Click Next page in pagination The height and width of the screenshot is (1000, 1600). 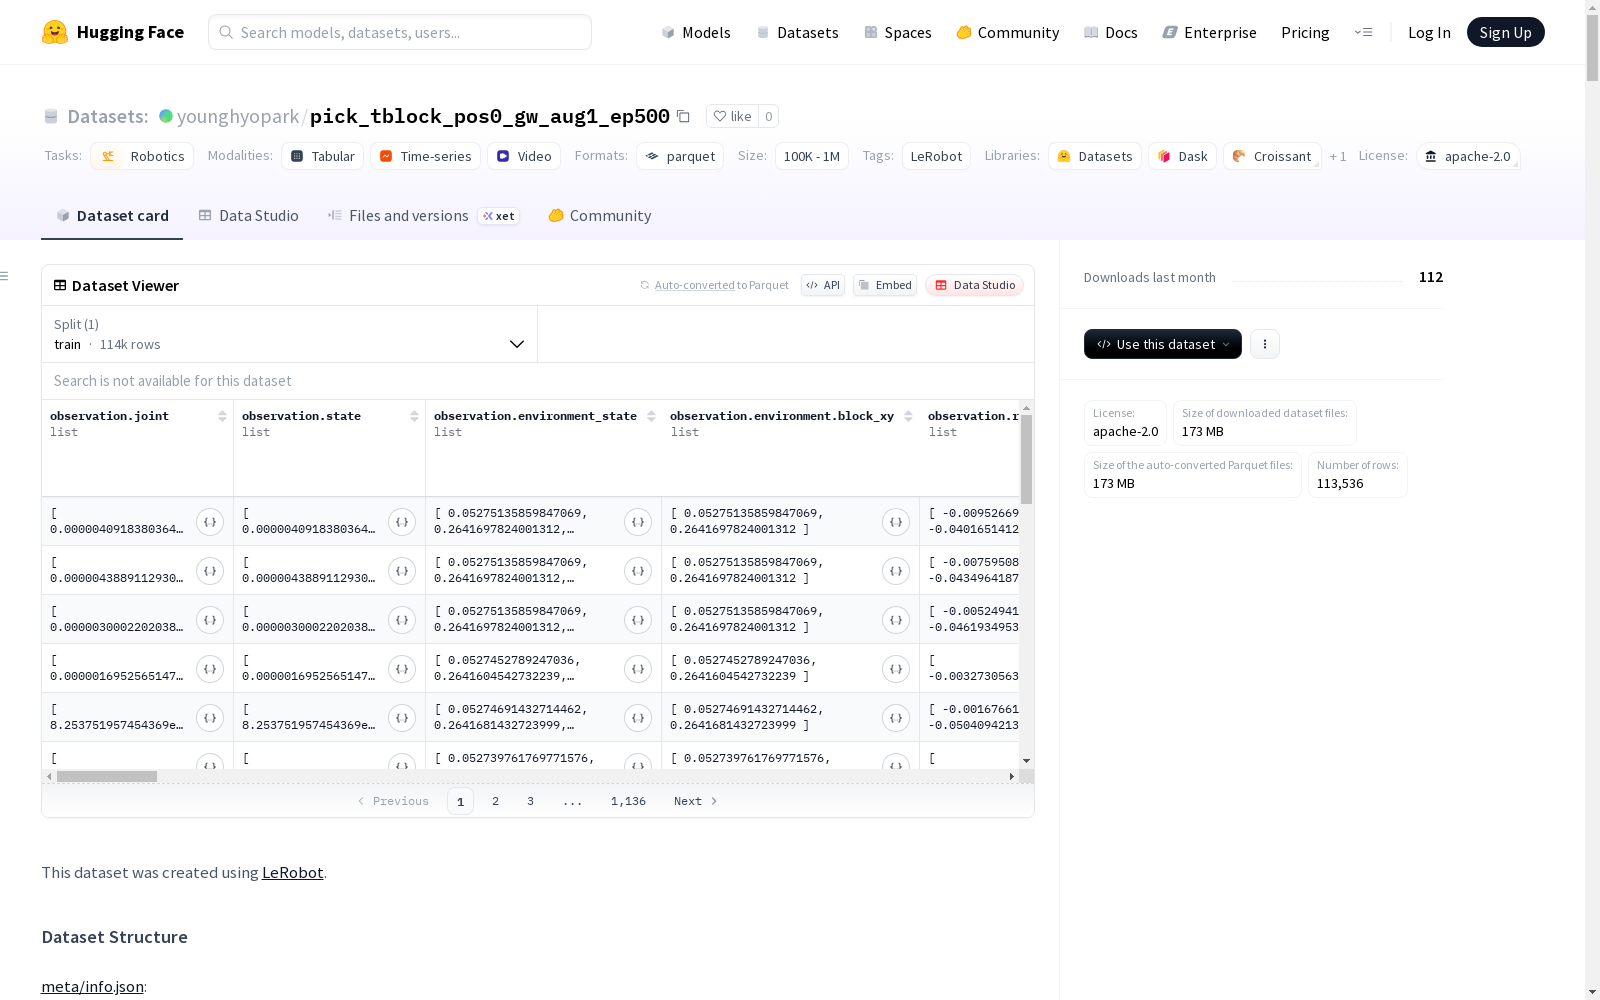(696, 801)
